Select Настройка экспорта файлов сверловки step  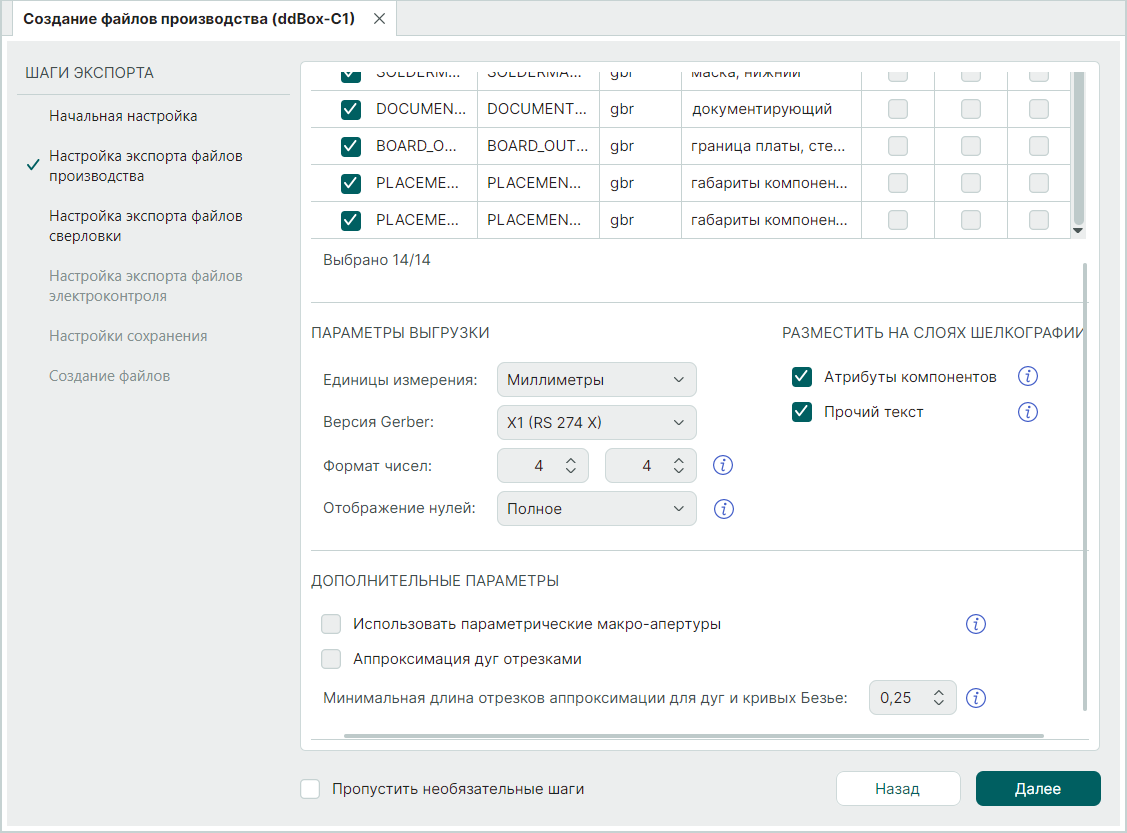pyautogui.click(x=146, y=226)
